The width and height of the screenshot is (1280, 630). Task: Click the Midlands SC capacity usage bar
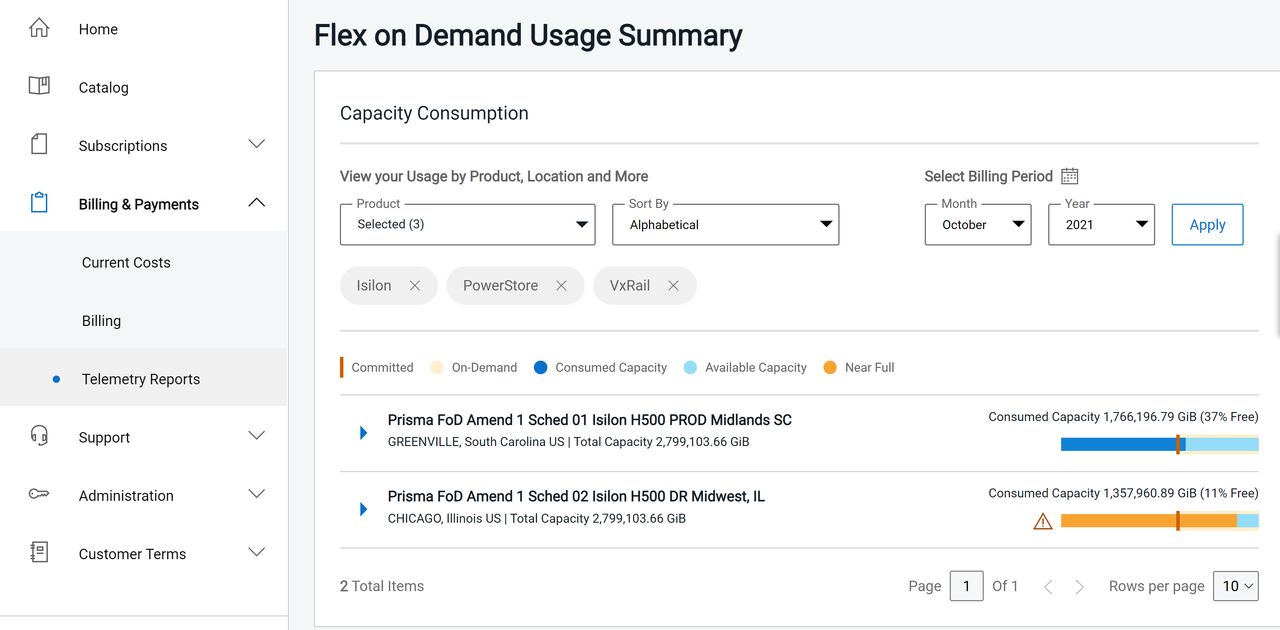(1160, 444)
